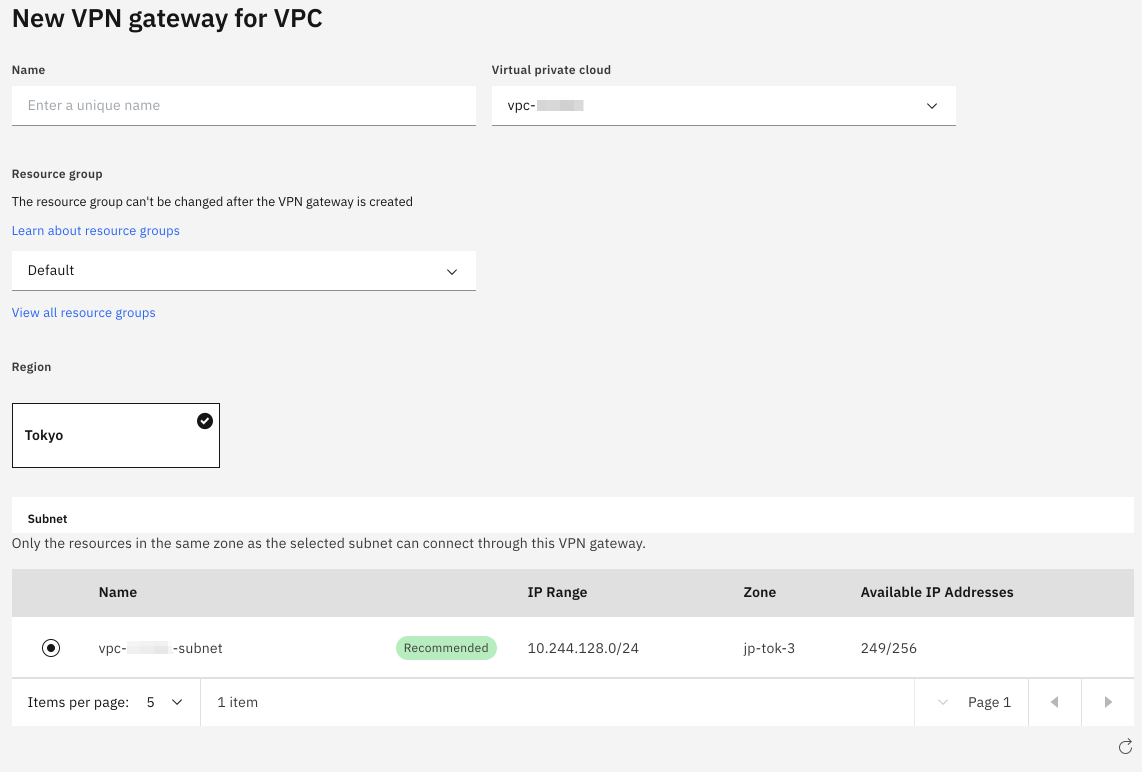Click the refresh icon below the subnet table

click(x=1125, y=747)
